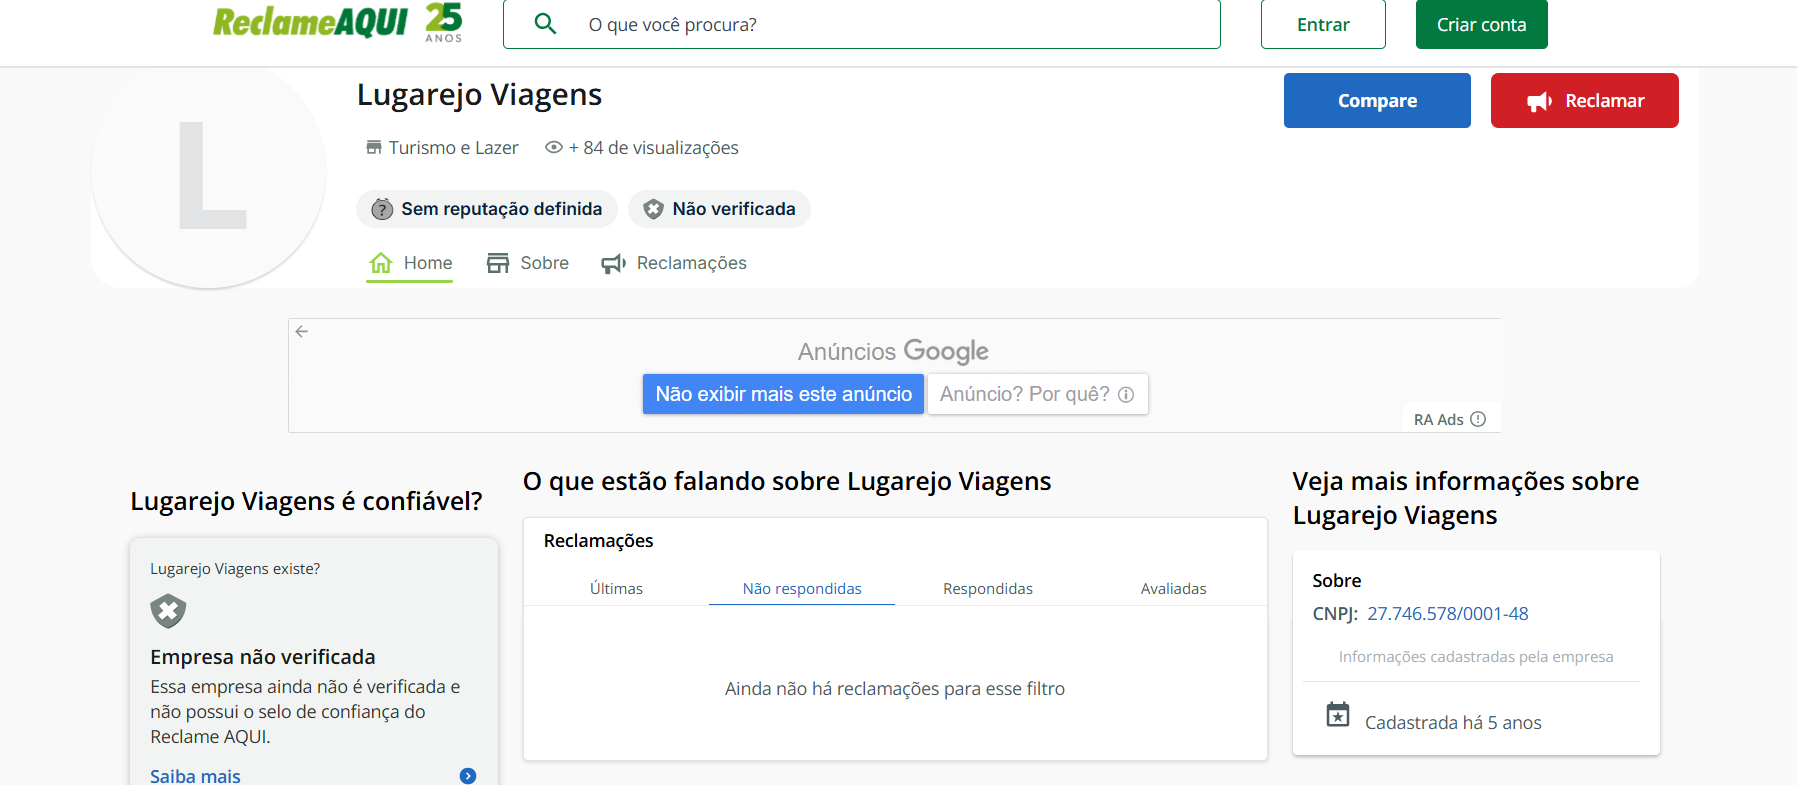Click the red Reclamar button
Screen dimensions: 1797x785
tap(1584, 100)
